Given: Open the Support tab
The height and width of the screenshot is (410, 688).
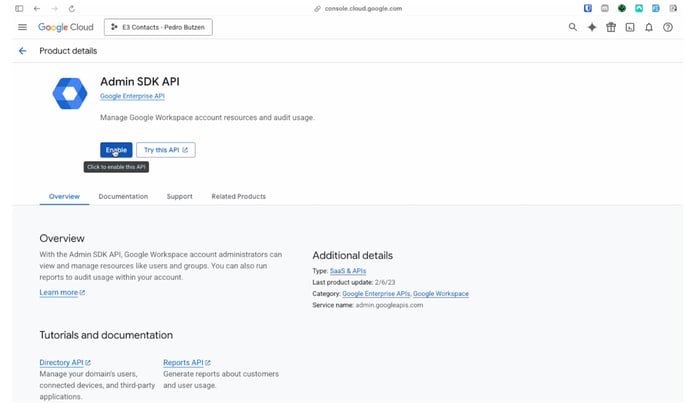Looking at the screenshot, I should (x=179, y=196).
